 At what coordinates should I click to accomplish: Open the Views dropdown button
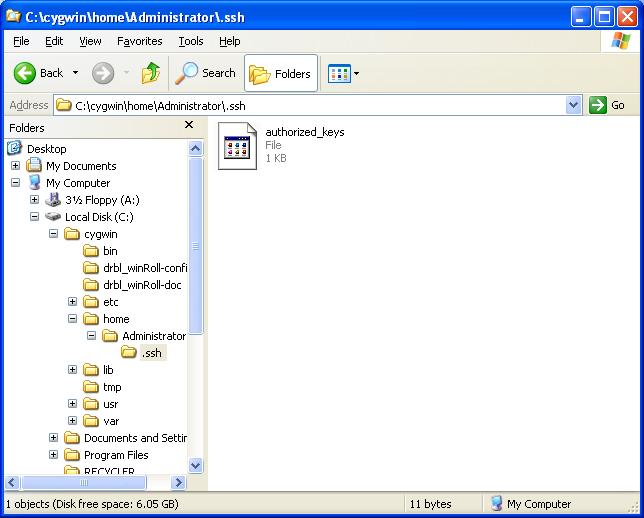tap(344, 73)
